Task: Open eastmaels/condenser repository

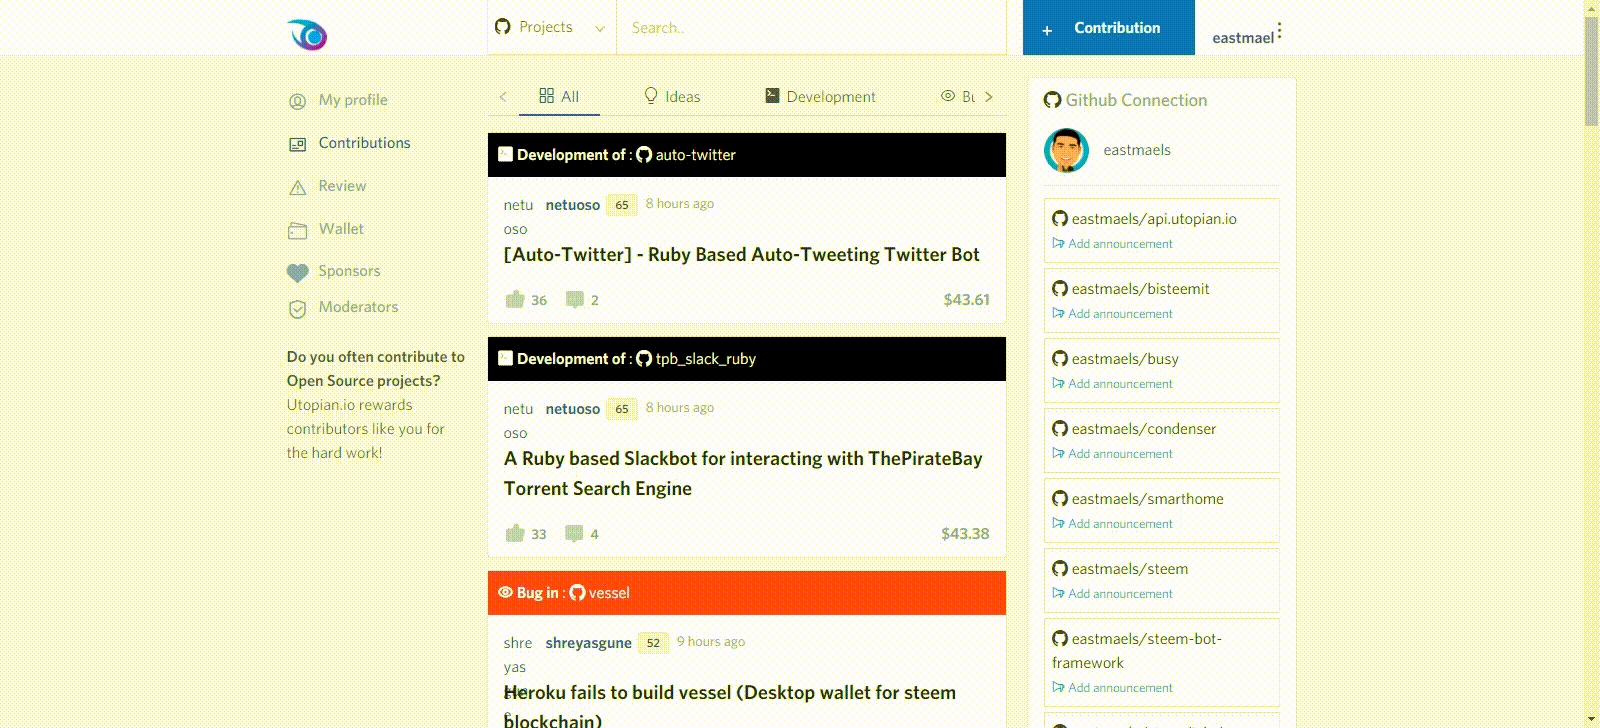Action: pos(1144,429)
